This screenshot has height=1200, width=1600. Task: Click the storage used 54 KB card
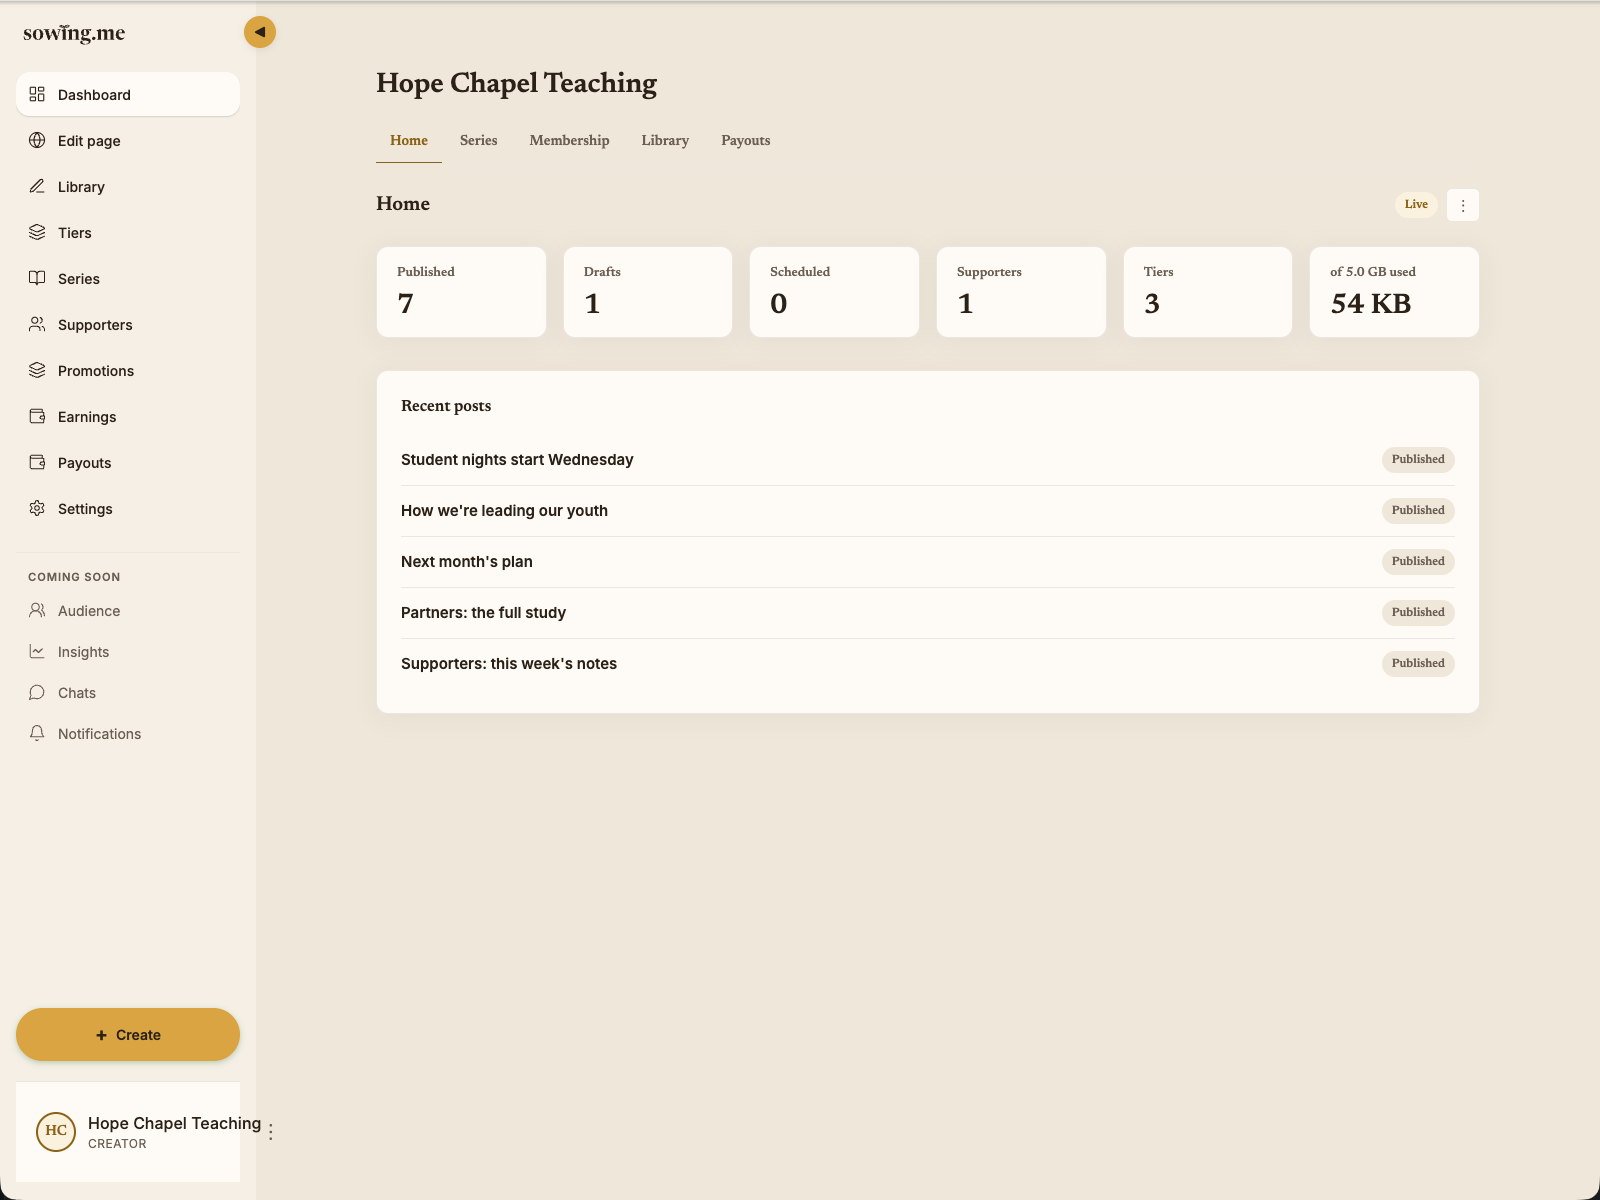click(1394, 292)
